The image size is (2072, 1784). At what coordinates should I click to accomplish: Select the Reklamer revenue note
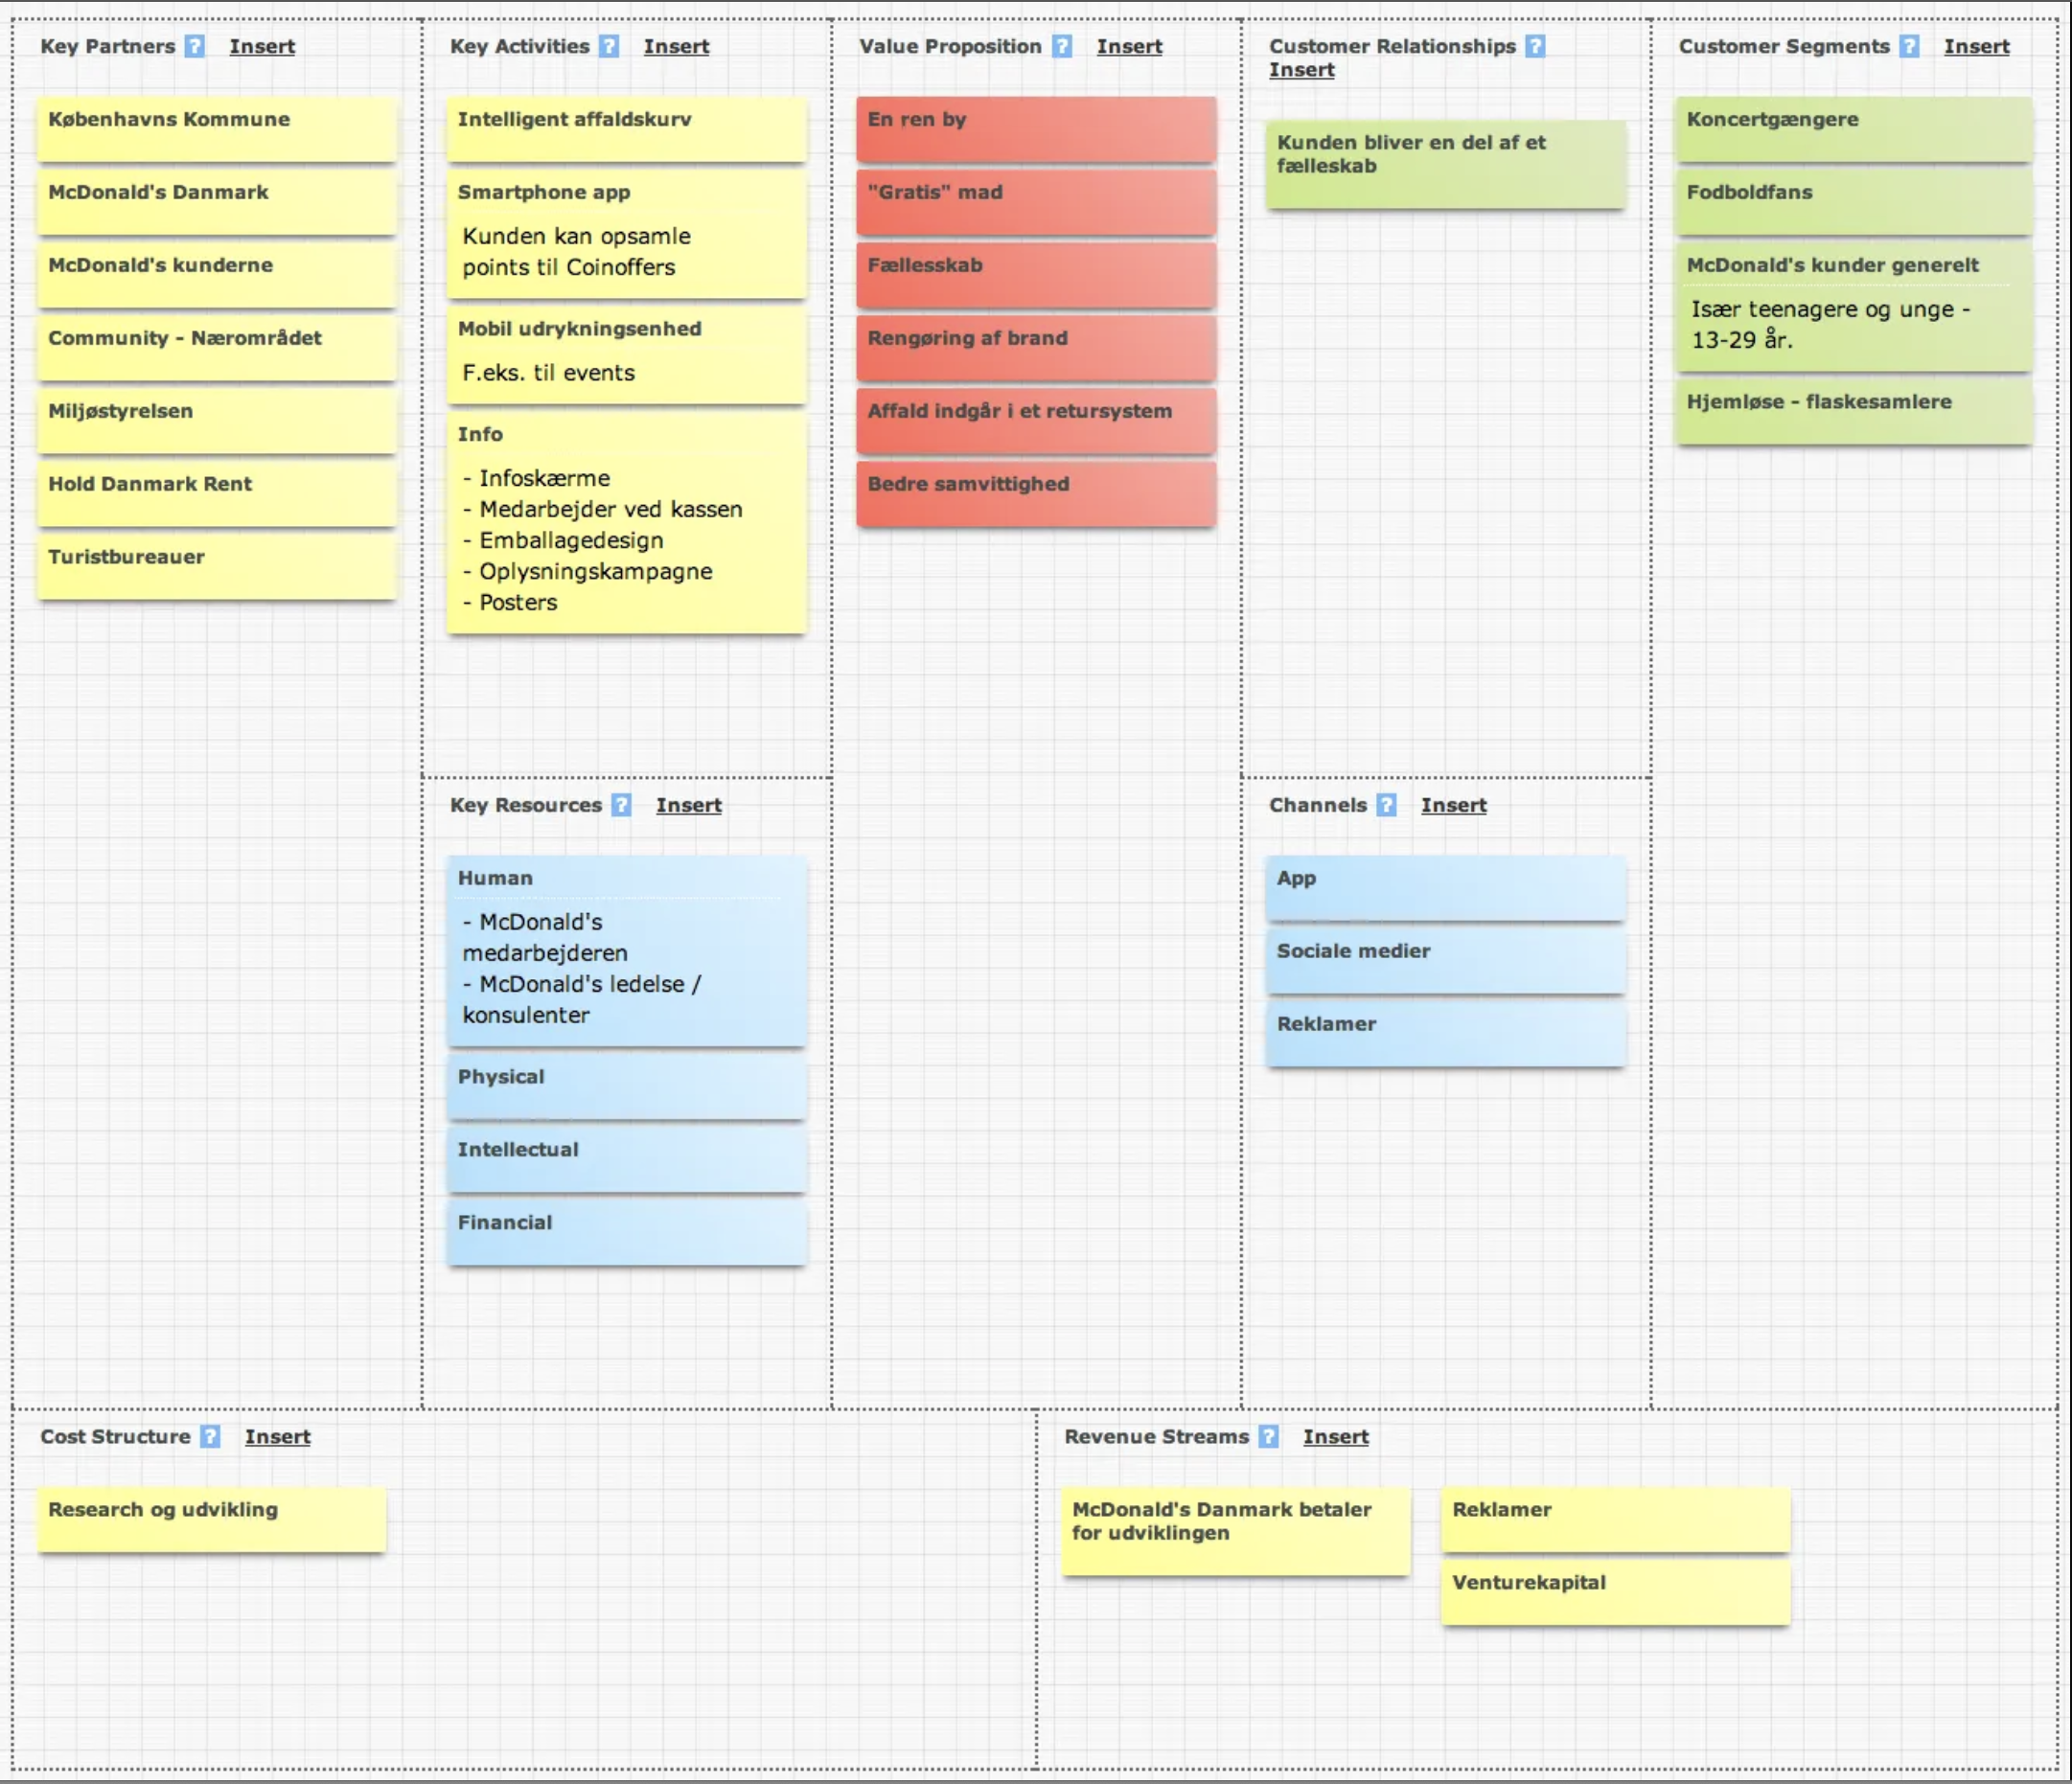pos(1616,1520)
